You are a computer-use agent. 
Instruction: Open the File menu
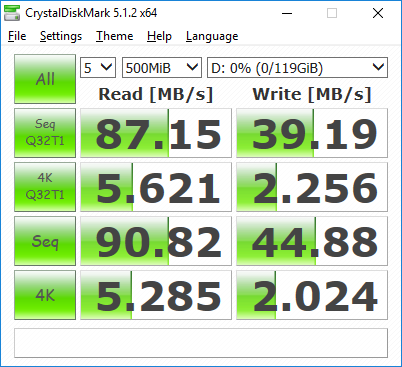coord(17,36)
